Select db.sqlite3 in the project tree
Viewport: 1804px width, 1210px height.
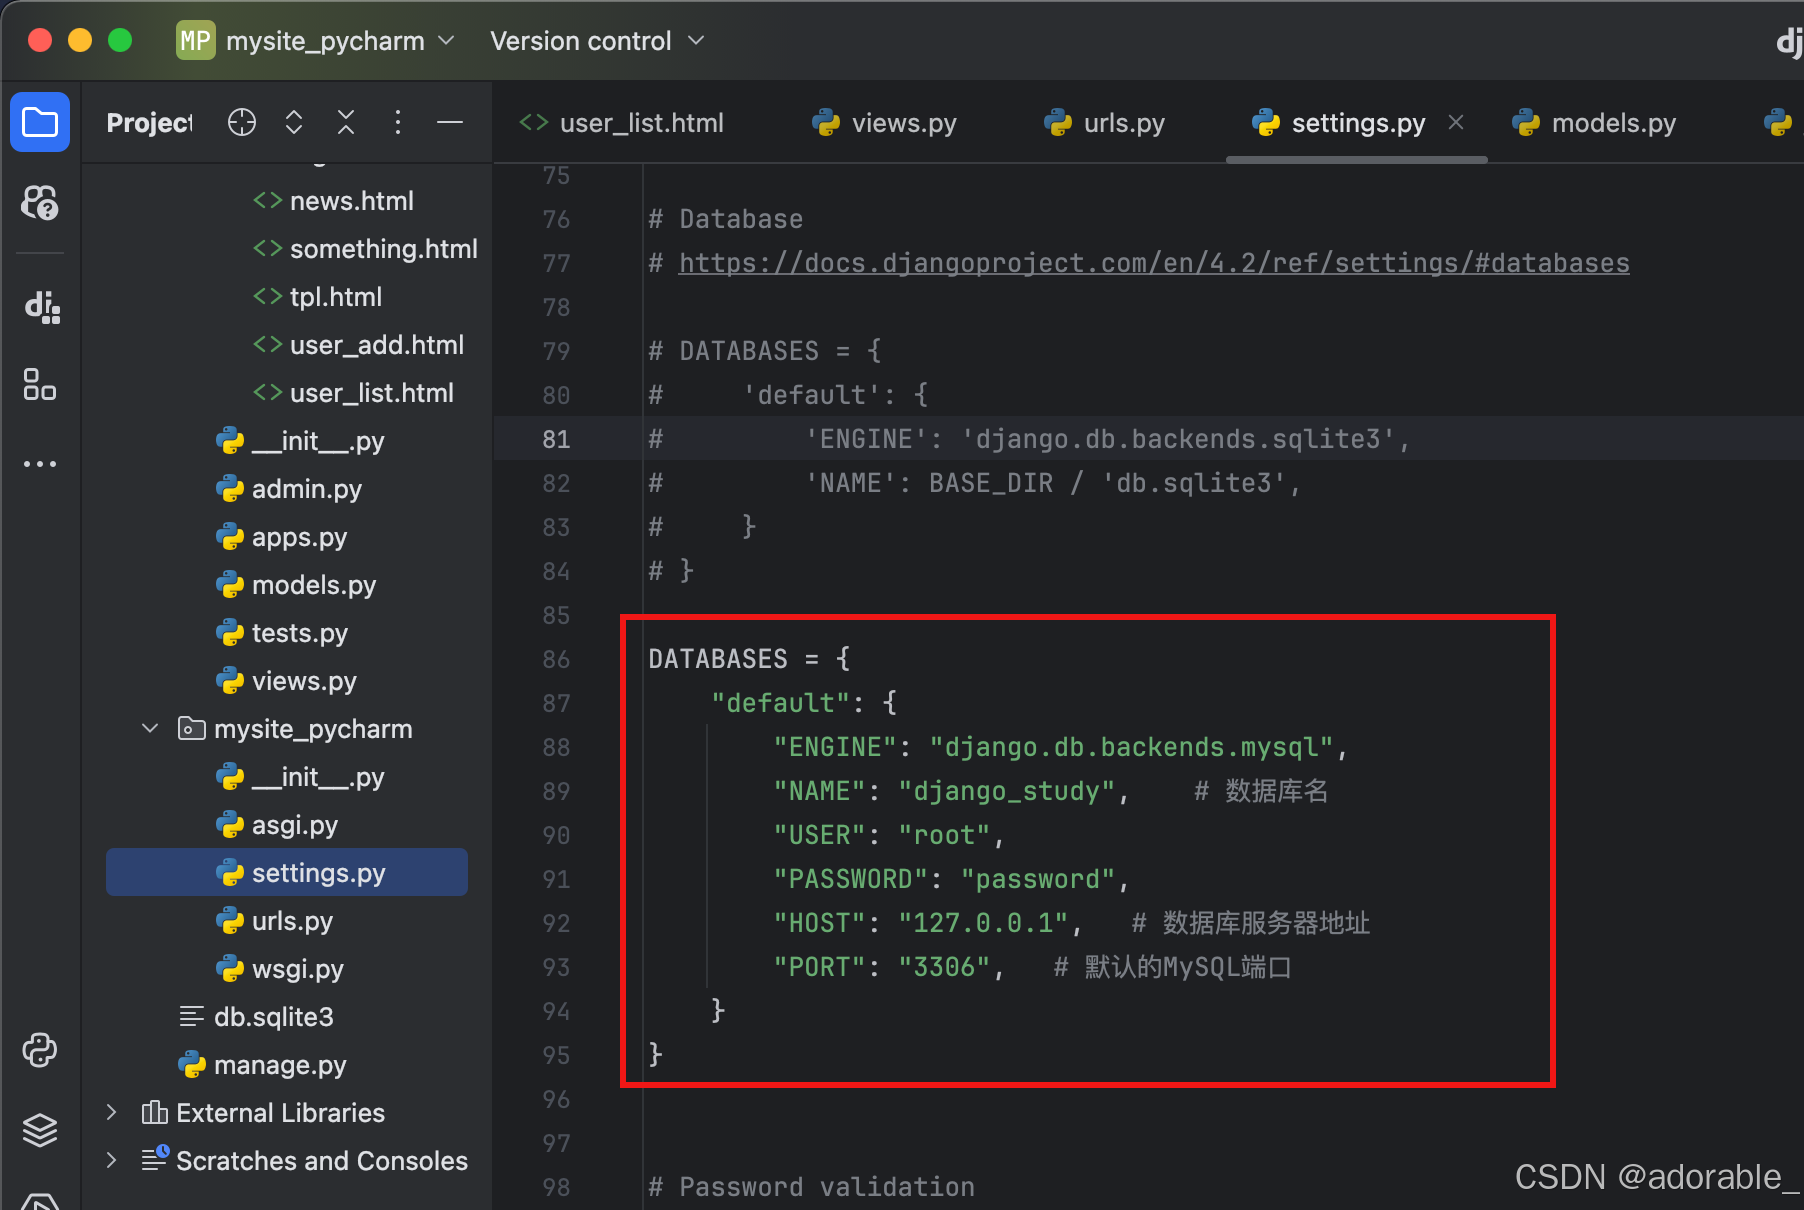pos(273,1017)
